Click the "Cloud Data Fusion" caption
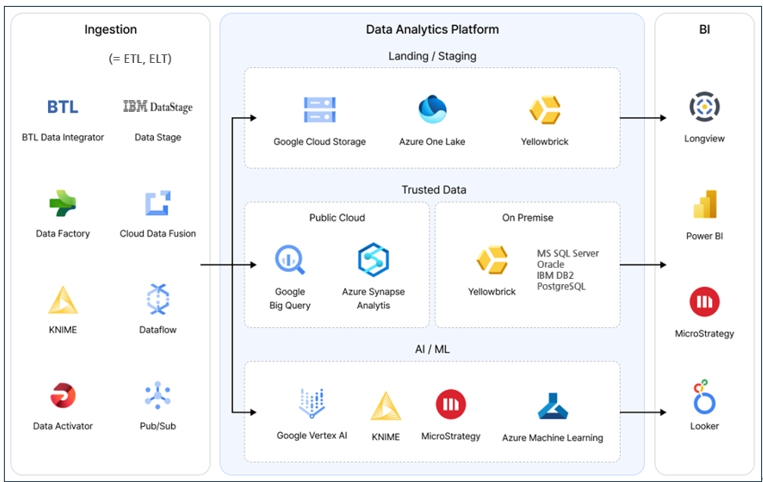 [x=158, y=234]
